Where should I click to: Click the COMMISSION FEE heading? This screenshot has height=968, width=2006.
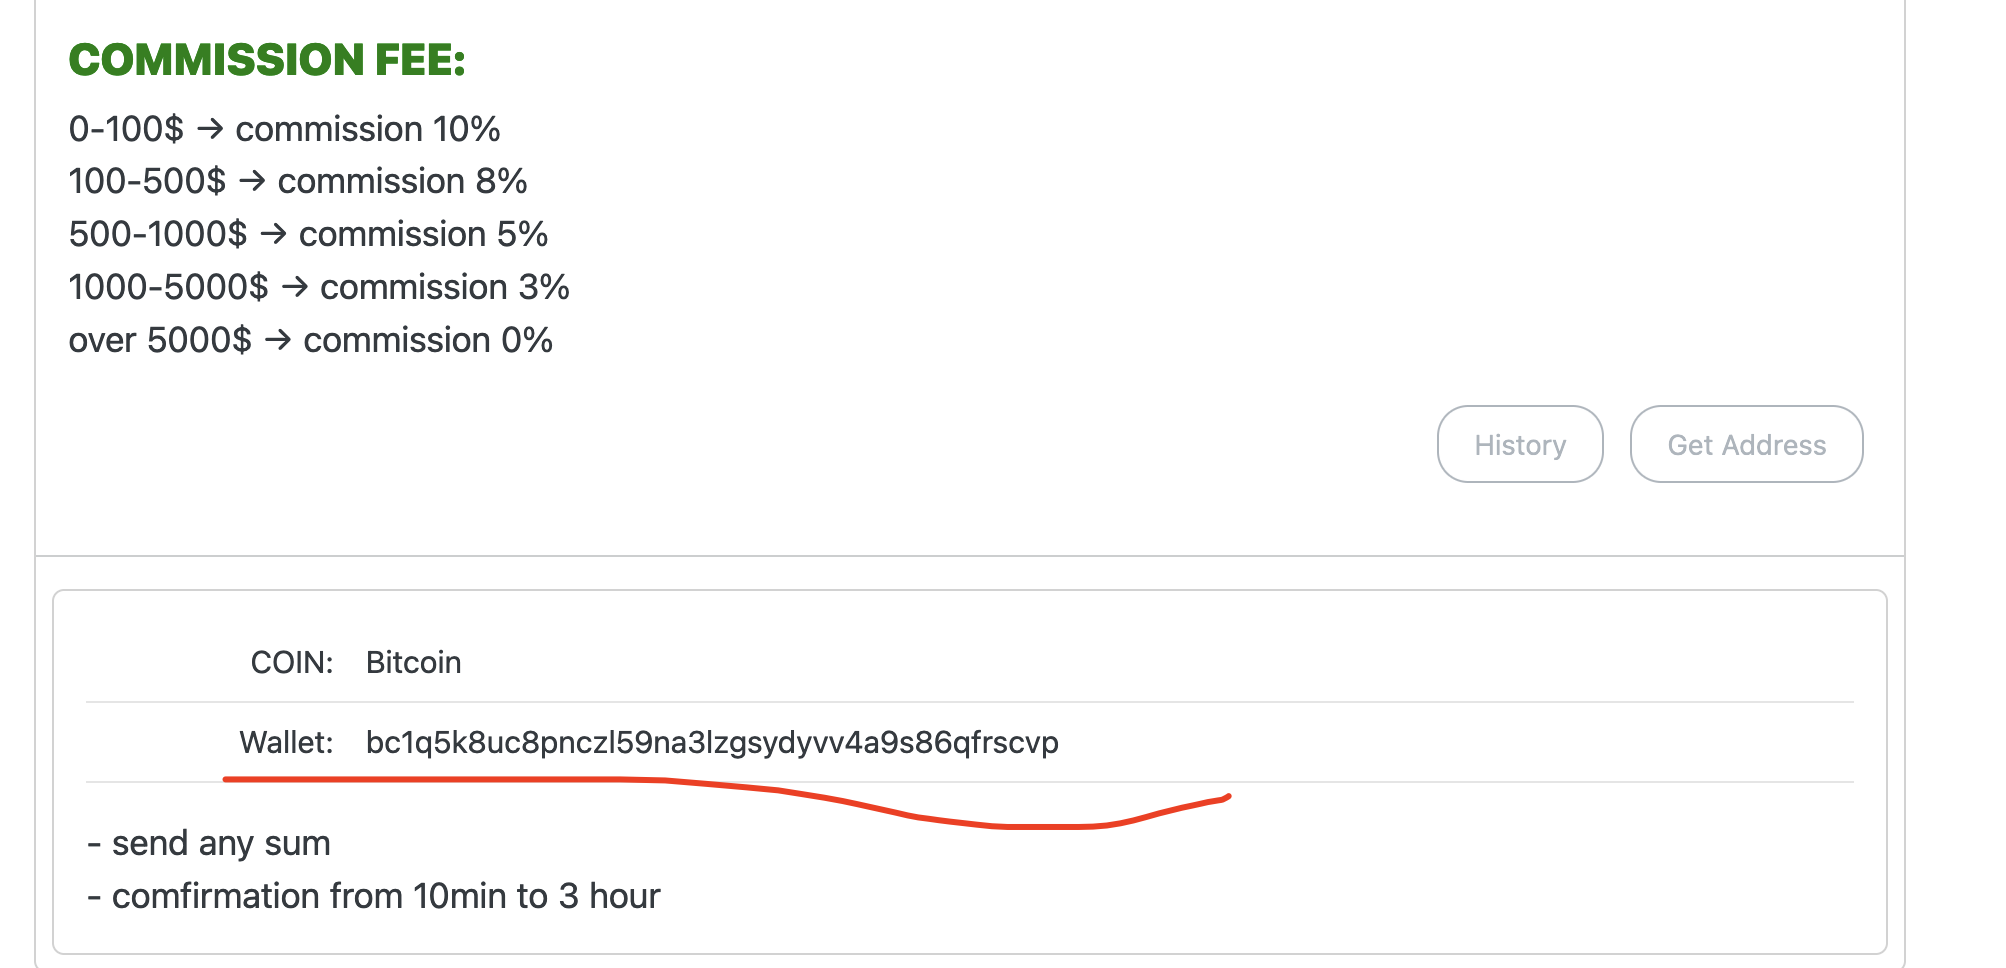click(267, 60)
